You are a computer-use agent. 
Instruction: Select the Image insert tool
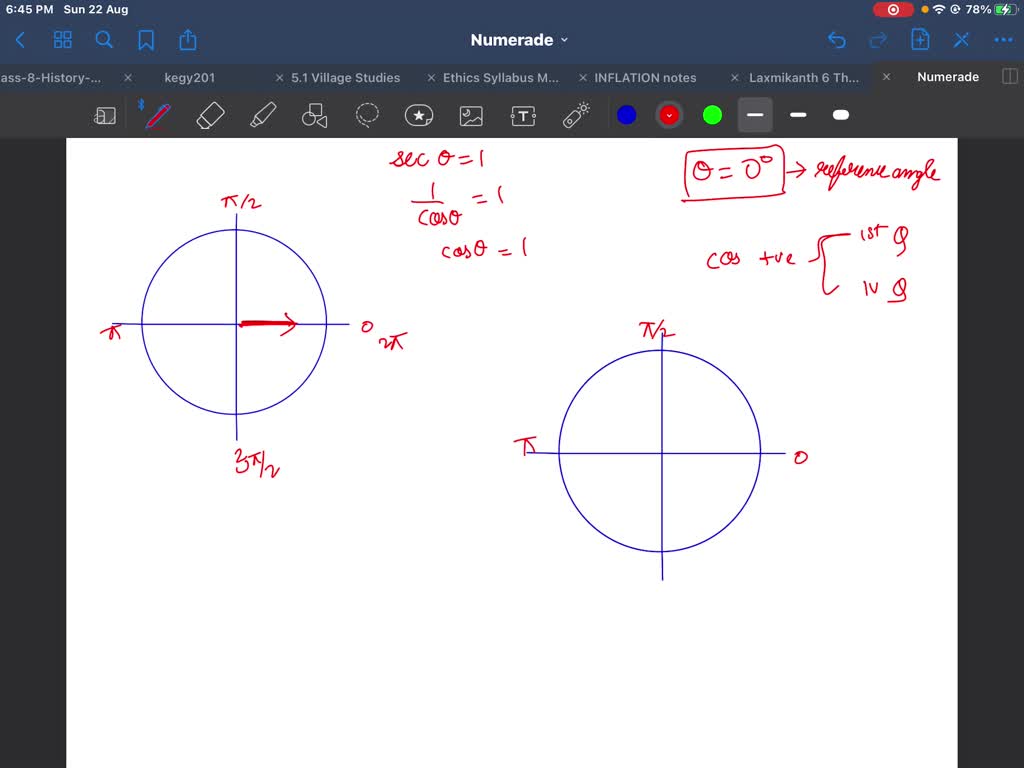click(471, 116)
